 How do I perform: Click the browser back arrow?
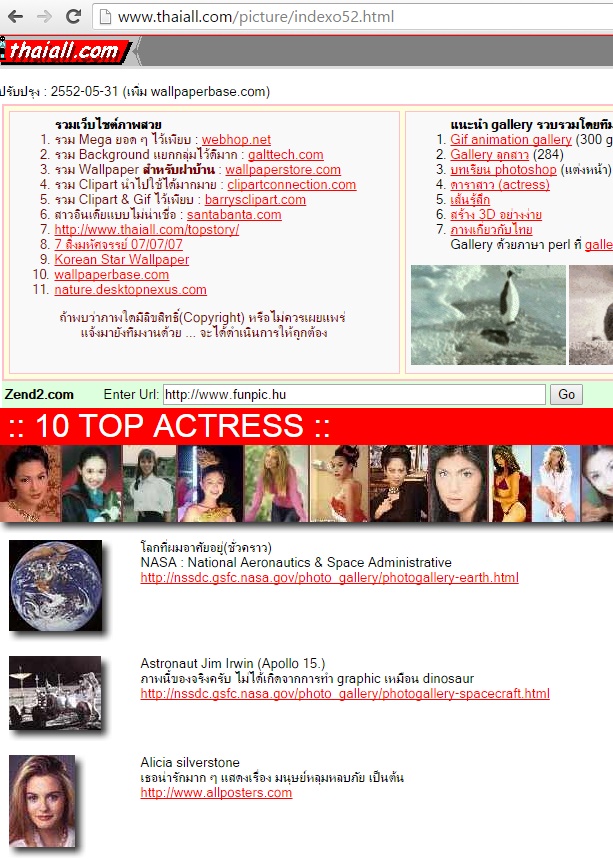click(16, 17)
